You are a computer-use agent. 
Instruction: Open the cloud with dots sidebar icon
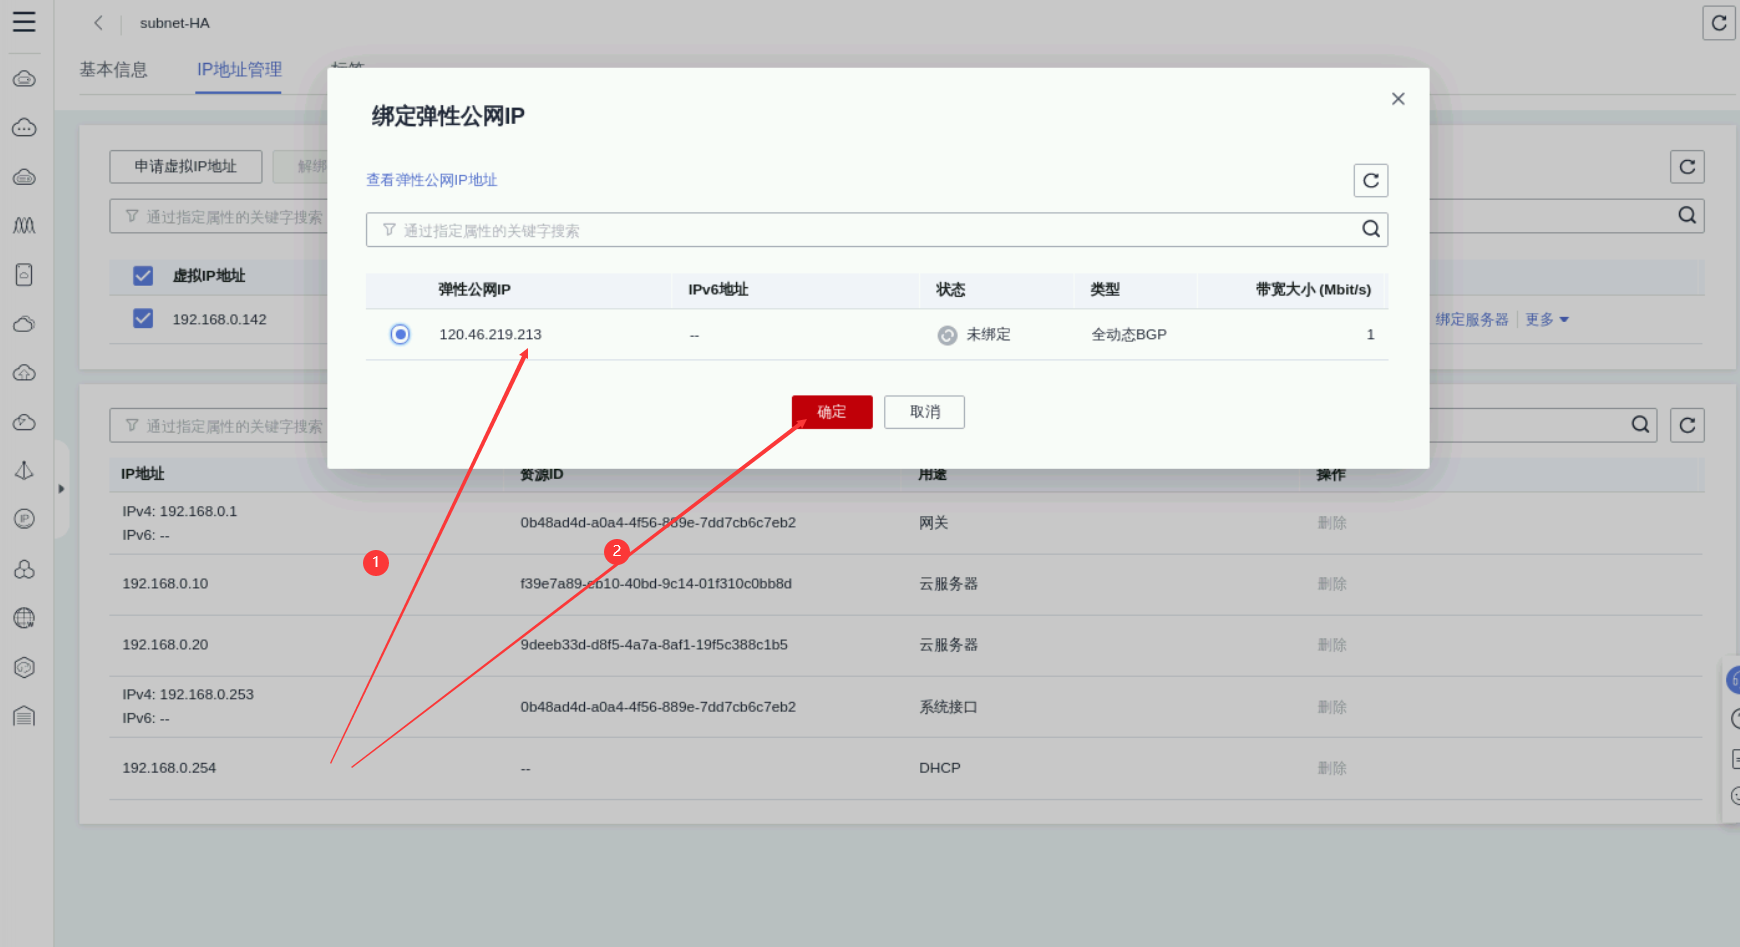[24, 128]
